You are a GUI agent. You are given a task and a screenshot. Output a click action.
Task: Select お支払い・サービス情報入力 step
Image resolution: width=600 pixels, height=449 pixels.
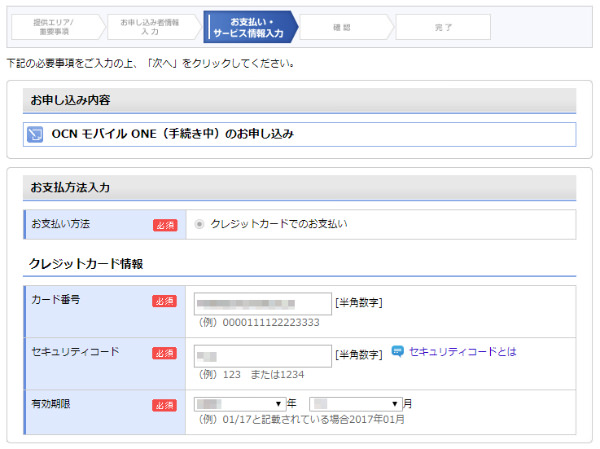[x=251, y=27]
